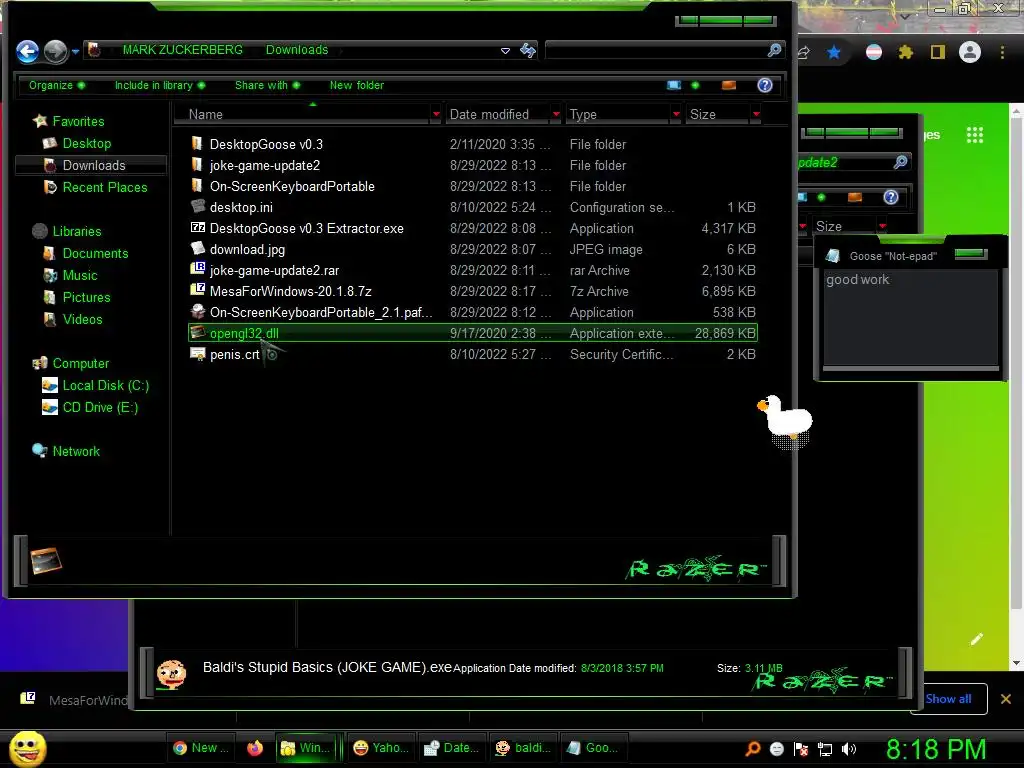1024x768 pixels.
Task: Click Goose Not-epad text area
Action: (910, 317)
